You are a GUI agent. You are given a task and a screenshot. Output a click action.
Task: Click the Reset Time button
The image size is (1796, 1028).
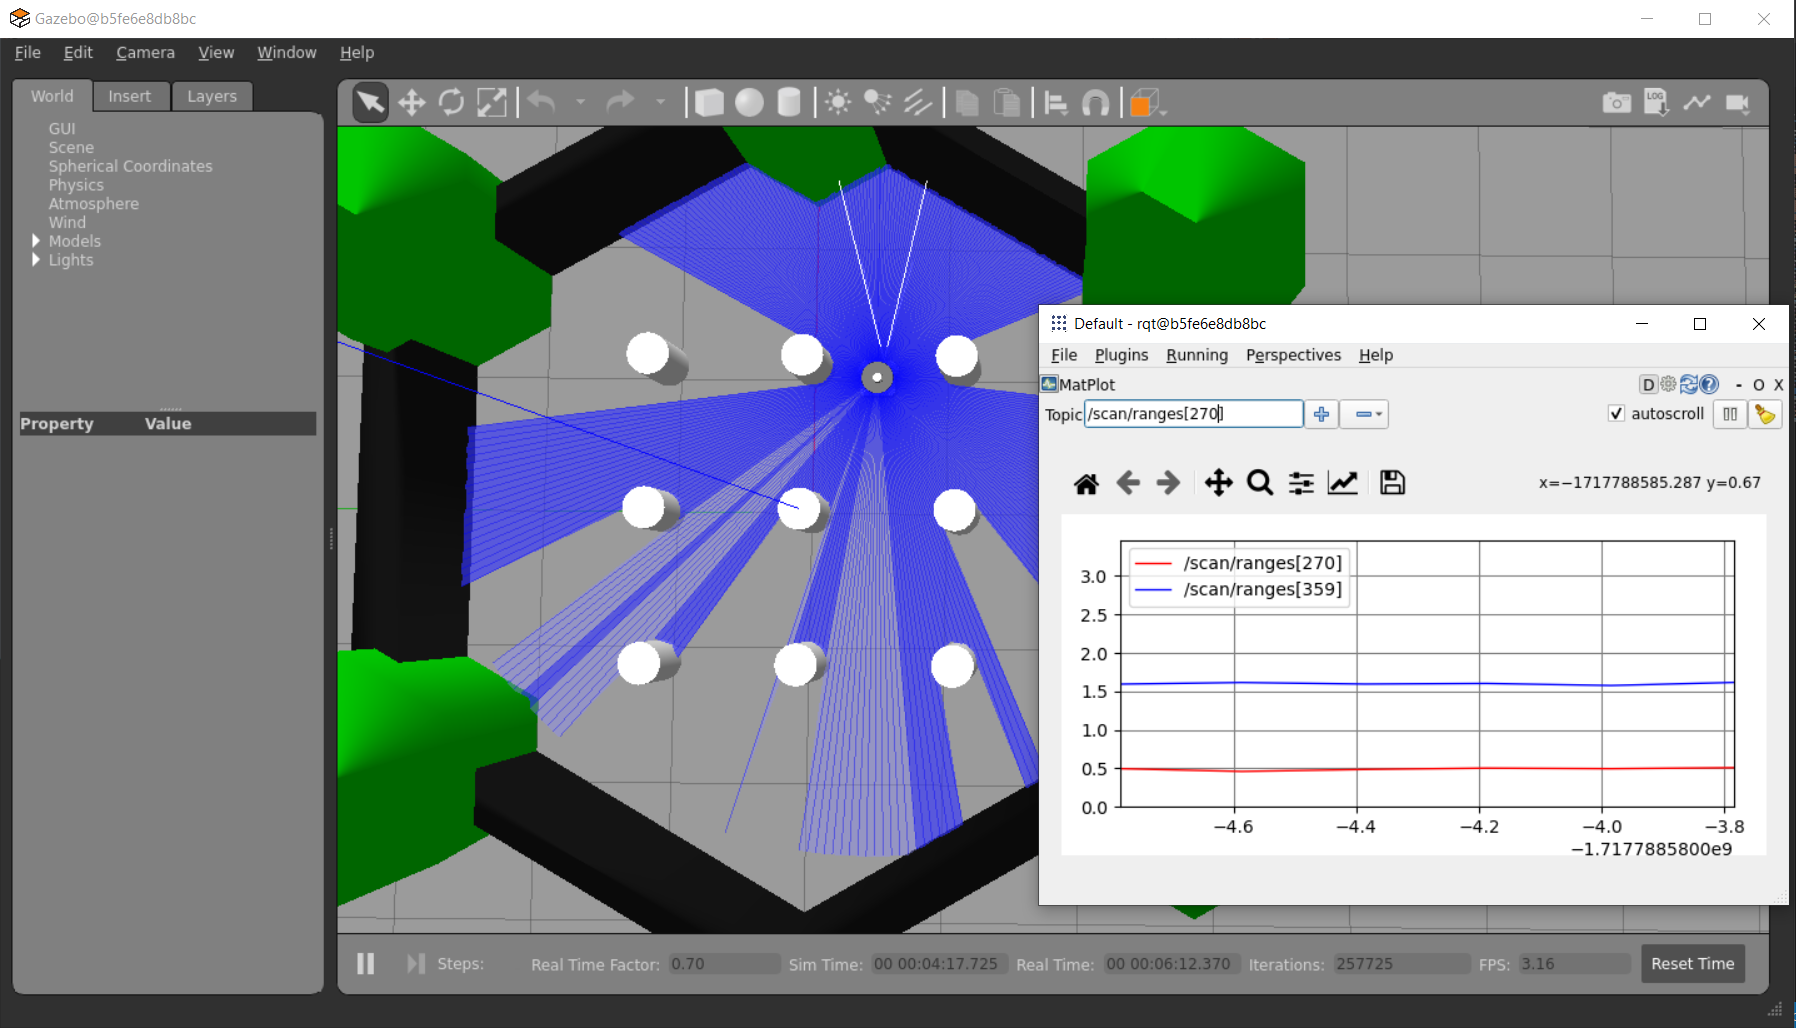point(1692,964)
